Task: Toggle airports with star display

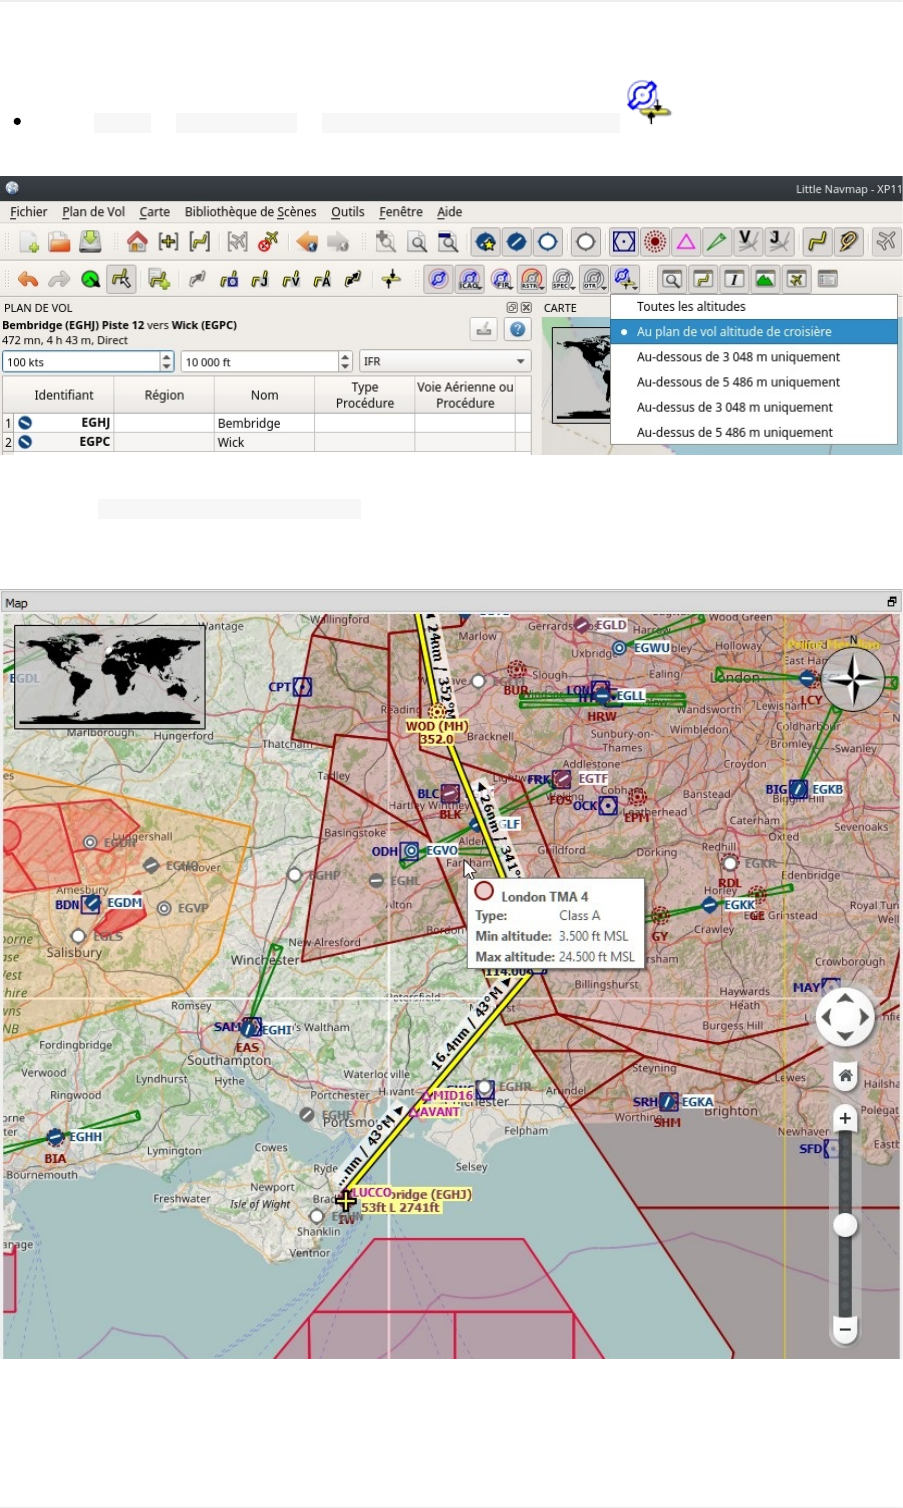Action: pyautogui.click(x=486, y=242)
